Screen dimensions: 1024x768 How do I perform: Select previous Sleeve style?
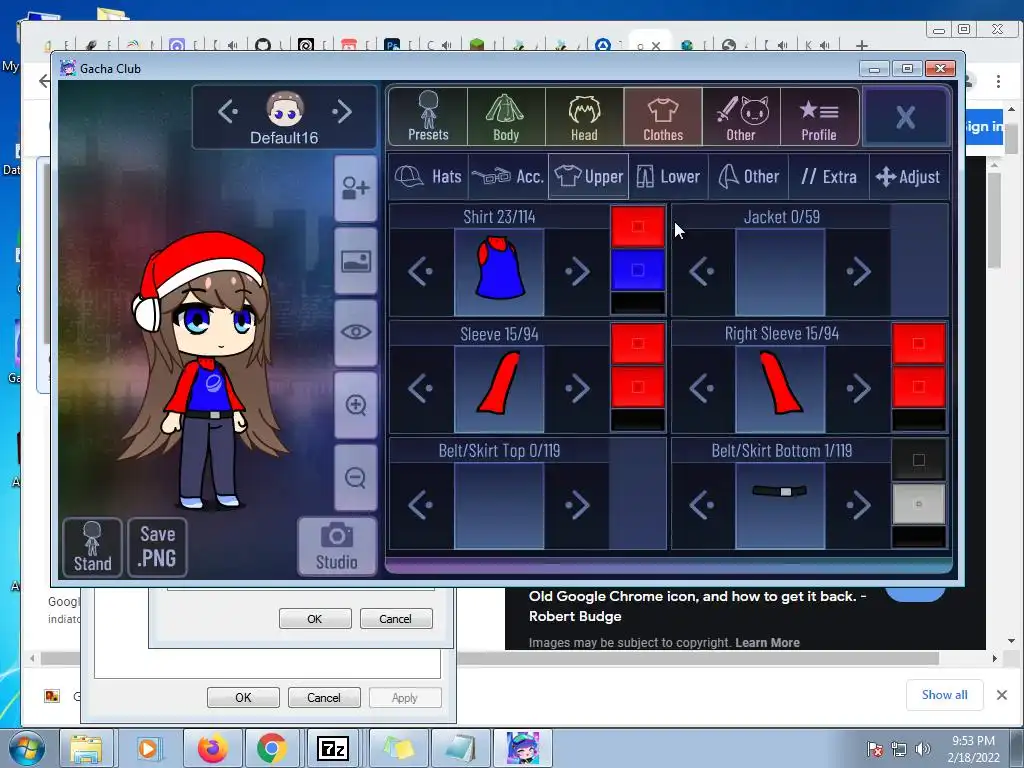click(421, 389)
